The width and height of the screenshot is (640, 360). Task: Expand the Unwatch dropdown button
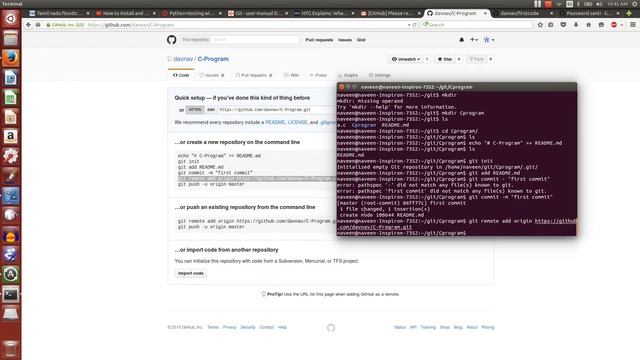pyautogui.click(x=406, y=59)
